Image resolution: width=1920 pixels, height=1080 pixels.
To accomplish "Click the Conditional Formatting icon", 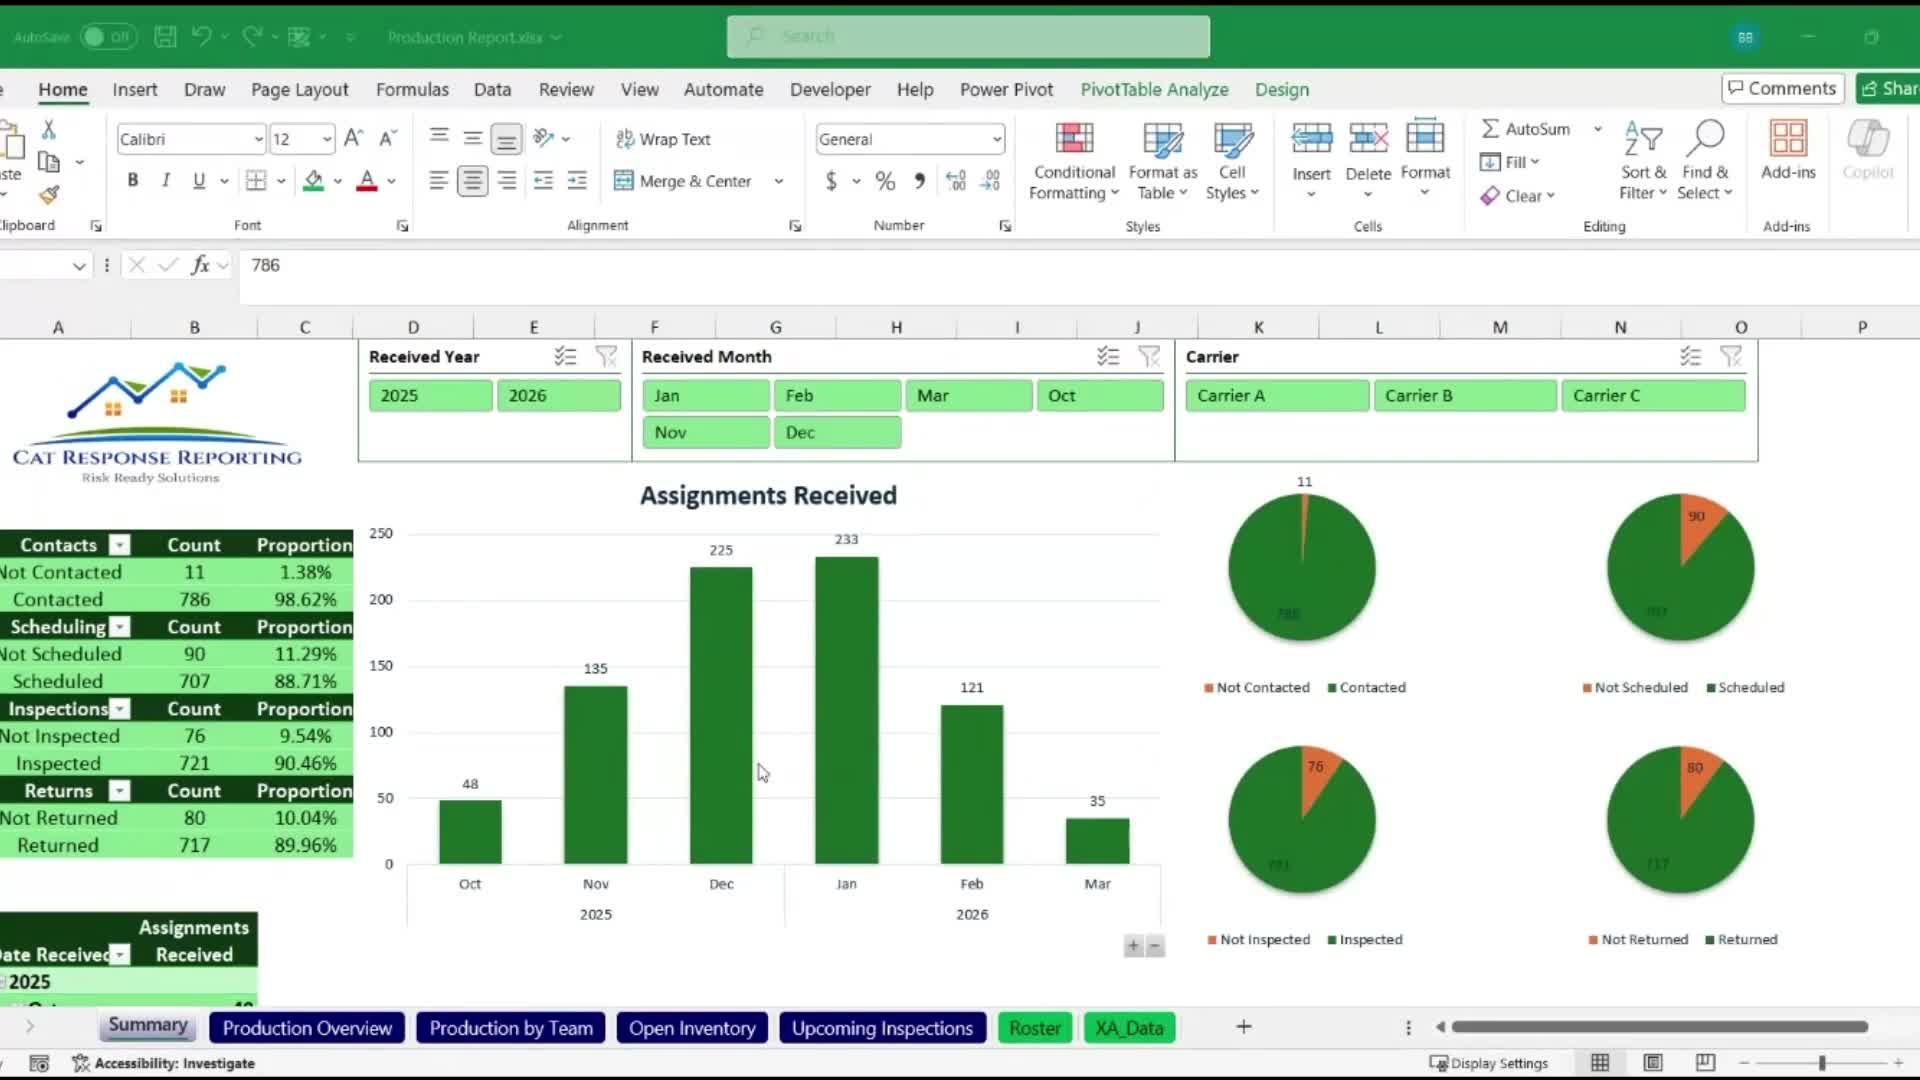I will 1073,139.
